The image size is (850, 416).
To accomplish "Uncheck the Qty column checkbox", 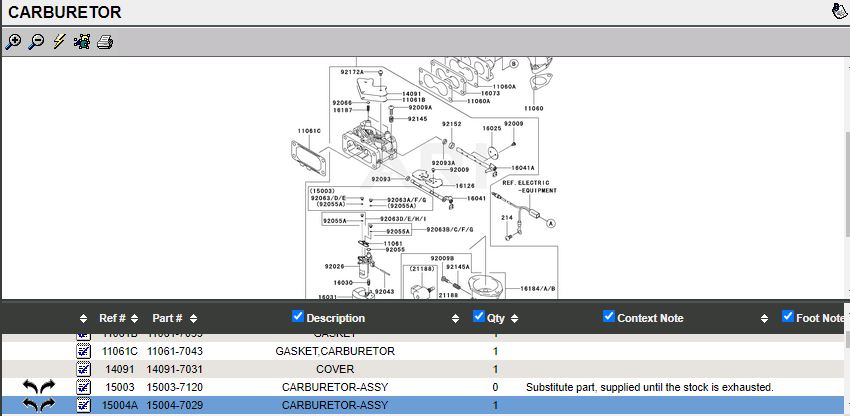I will coord(479,317).
